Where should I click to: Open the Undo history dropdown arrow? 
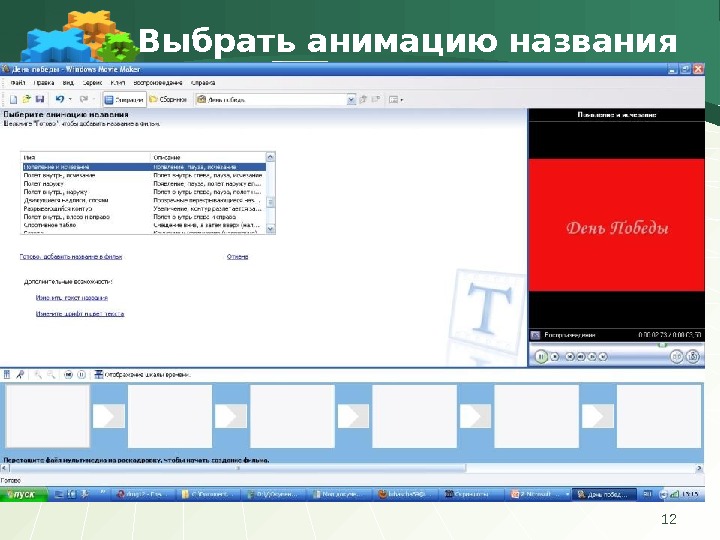click(x=70, y=99)
